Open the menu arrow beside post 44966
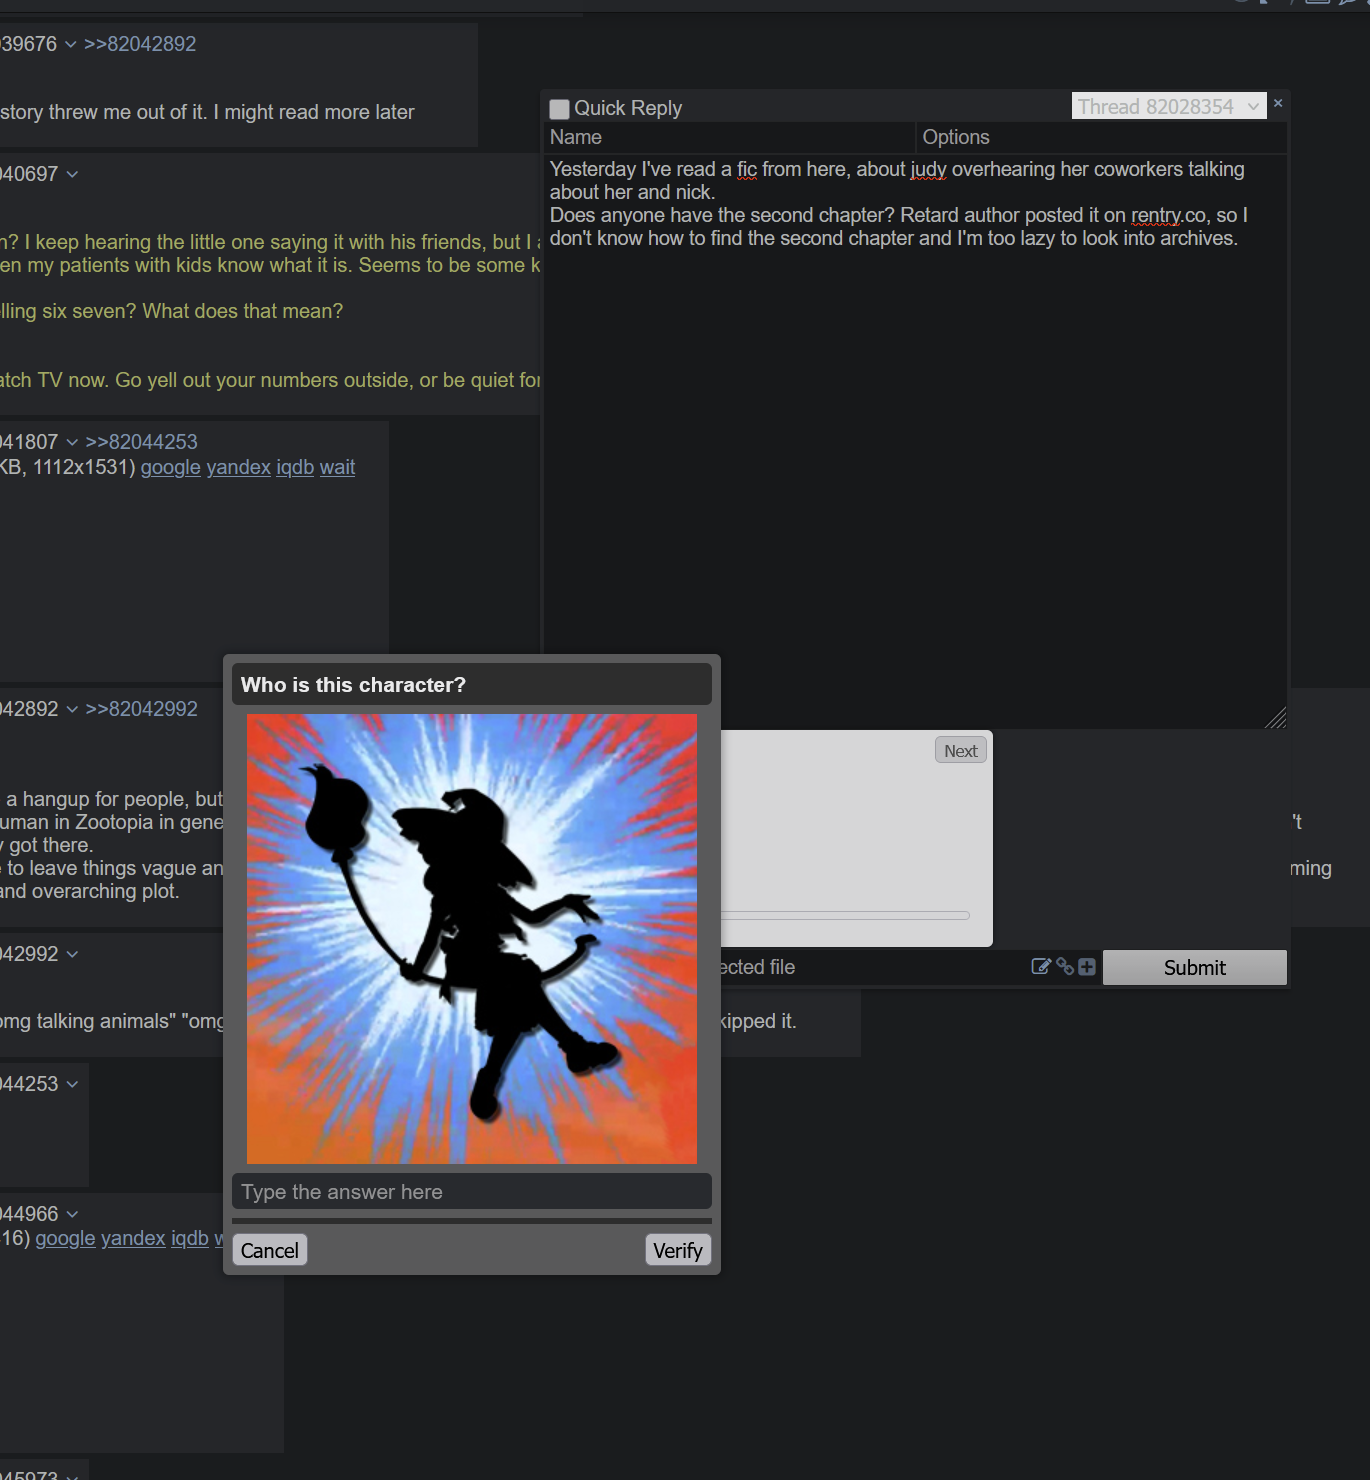This screenshot has width=1370, height=1480. [72, 1214]
